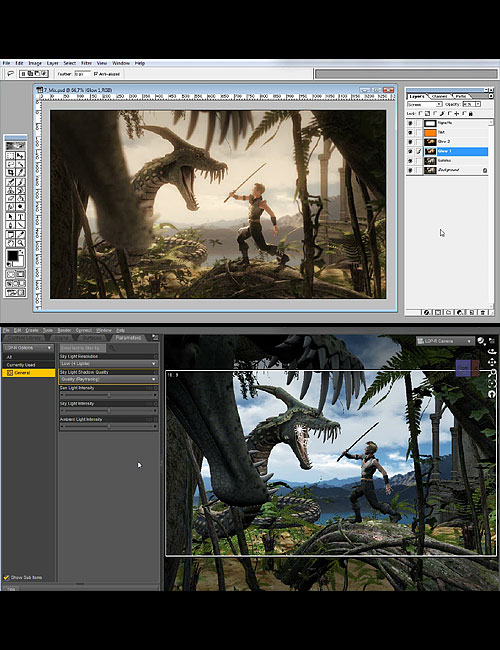Screen dimensions: 500x650
Task: Select the Notes tool in toolbox
Action: coord(10,235)
